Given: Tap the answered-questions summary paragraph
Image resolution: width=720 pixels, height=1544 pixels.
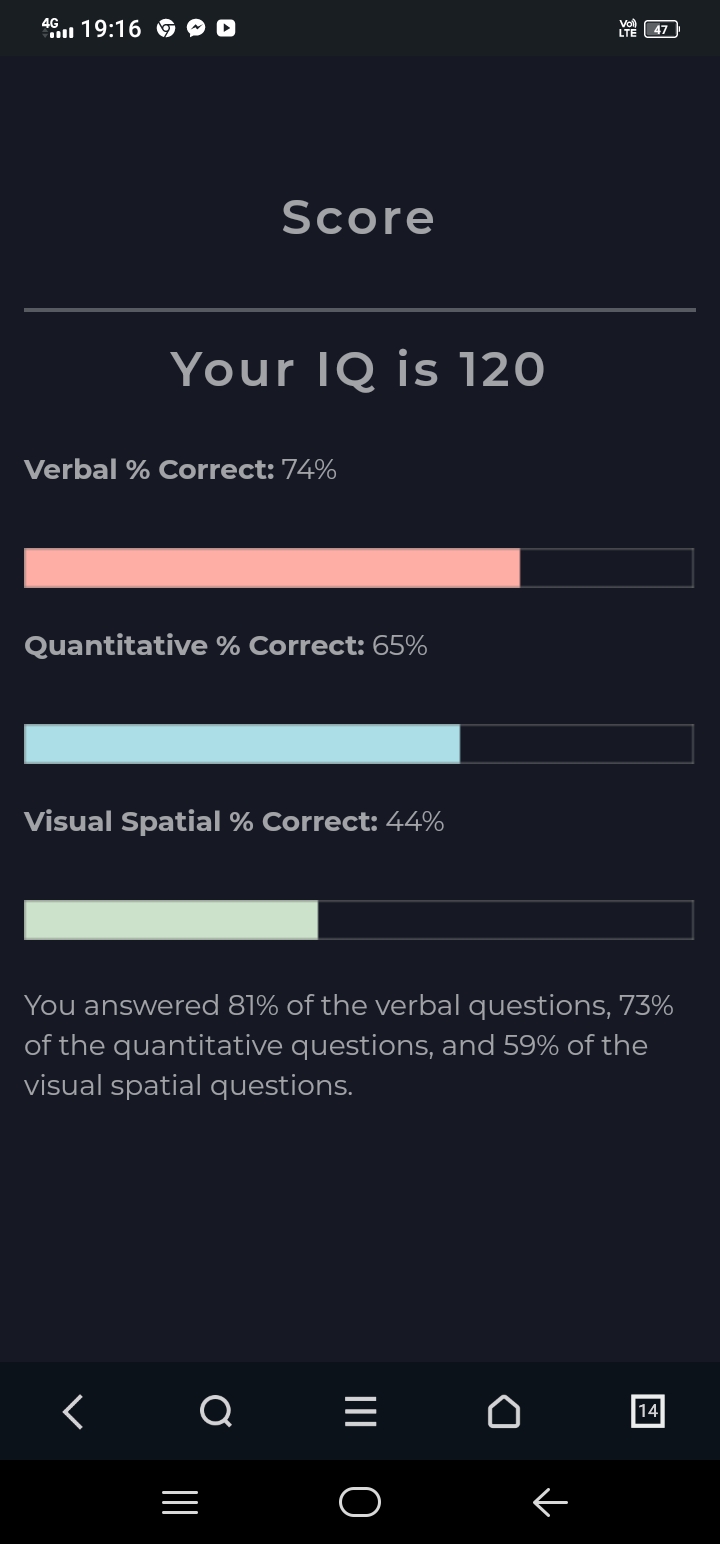Looking at the screenshot, I should point(349,1045).
